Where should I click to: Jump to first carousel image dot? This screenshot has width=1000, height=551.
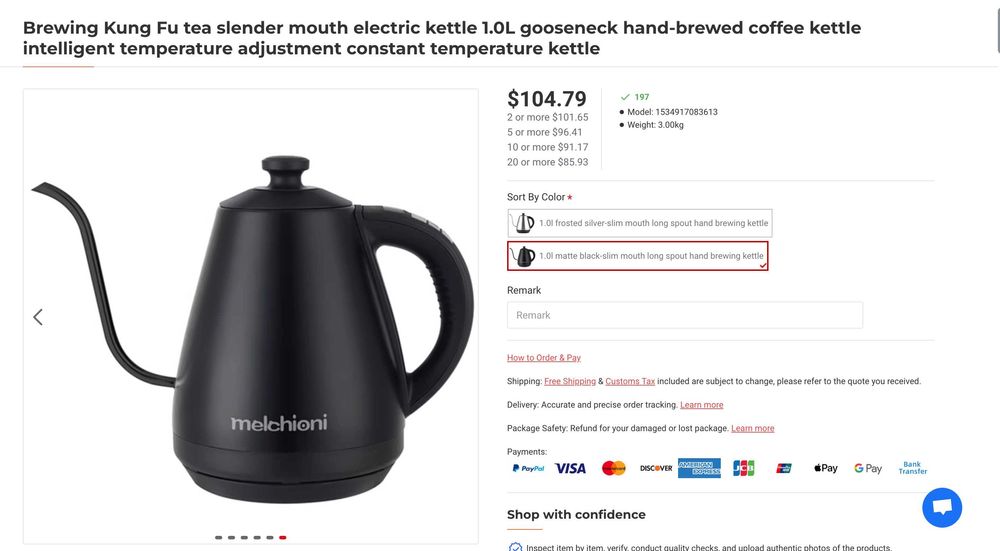[x=218, y=538]
